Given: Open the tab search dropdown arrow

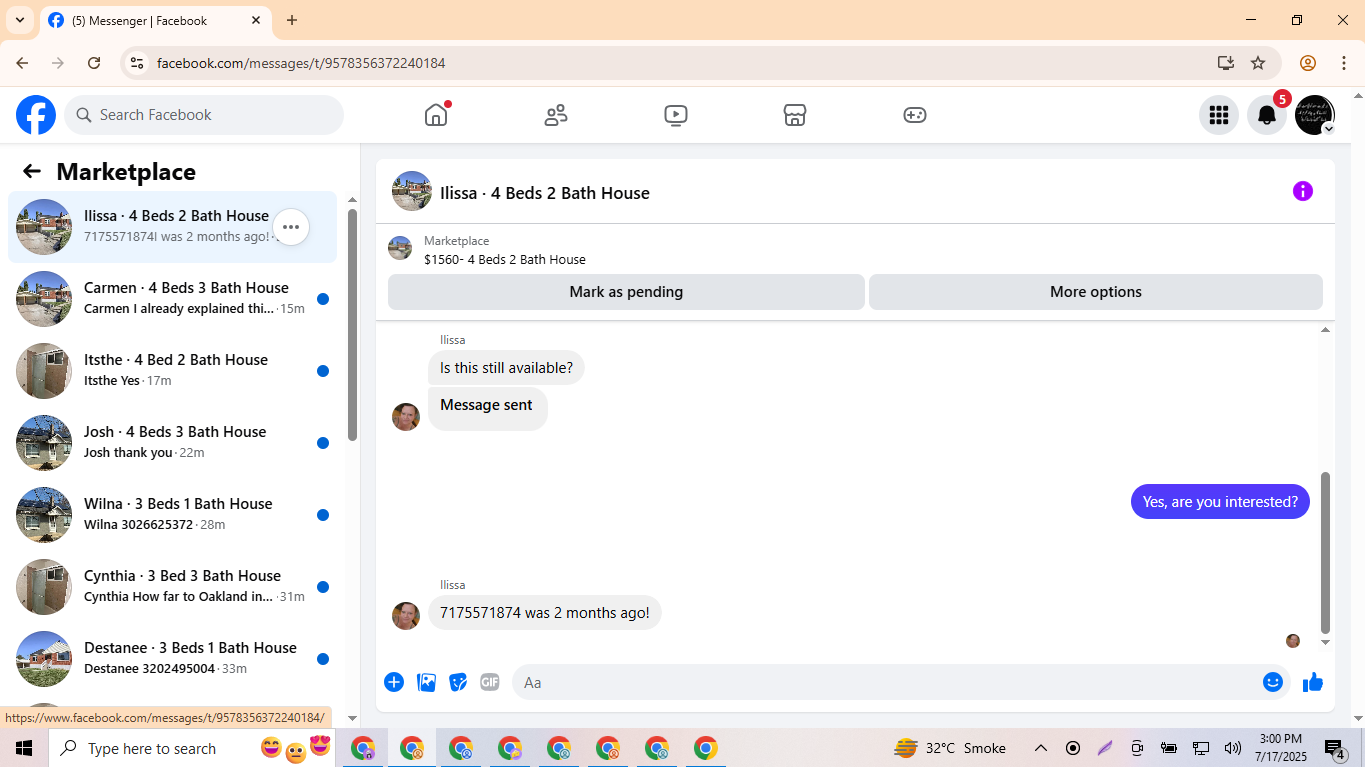Looking at the screenshot, I should point(19,20).
